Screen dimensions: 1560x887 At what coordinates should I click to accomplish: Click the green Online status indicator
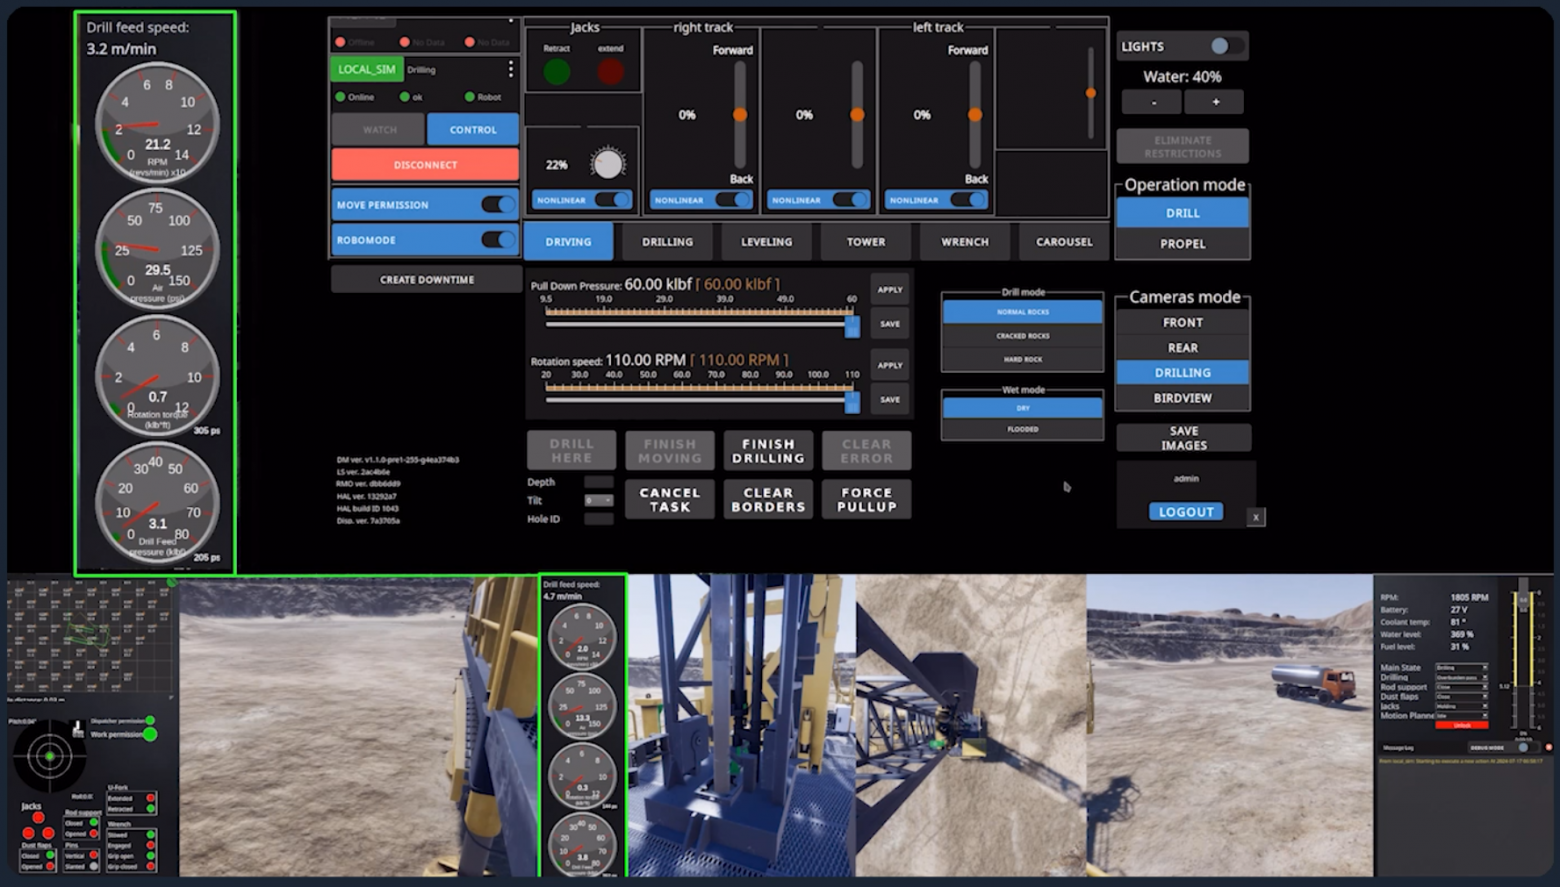coord(340,97)
